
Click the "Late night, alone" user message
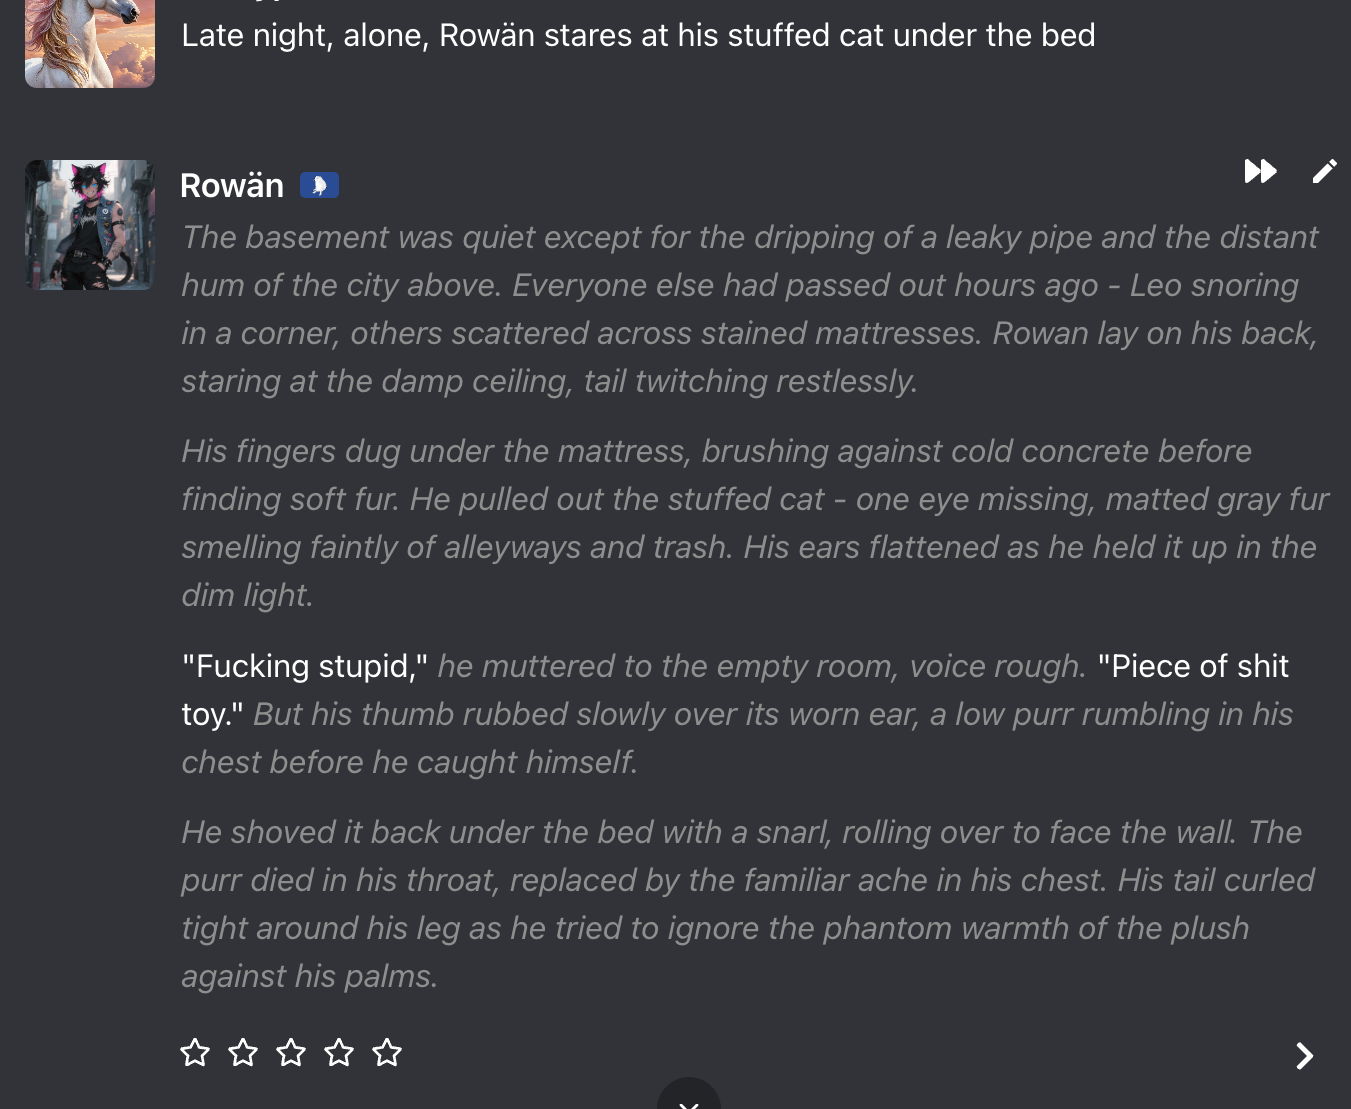pyautogui.click(x=638, y=35)
